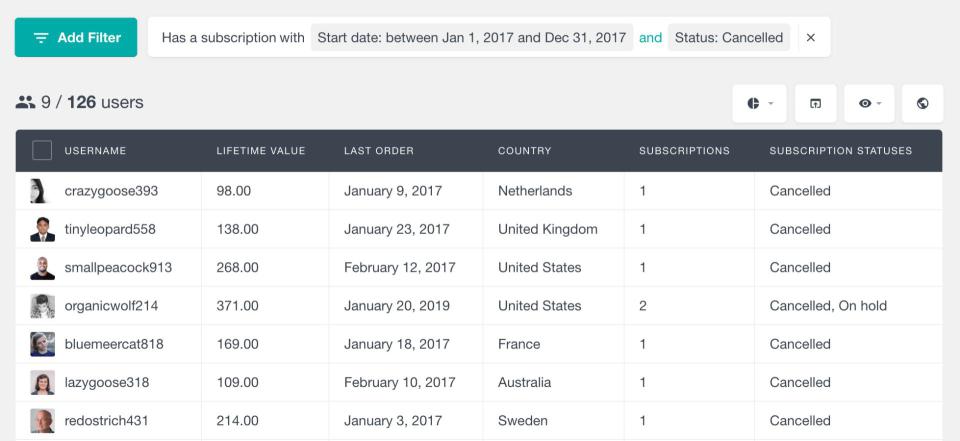The width and height of the screenshot is (960, 441).
Task: Click the 'and' filter operator
Action: 650,38
